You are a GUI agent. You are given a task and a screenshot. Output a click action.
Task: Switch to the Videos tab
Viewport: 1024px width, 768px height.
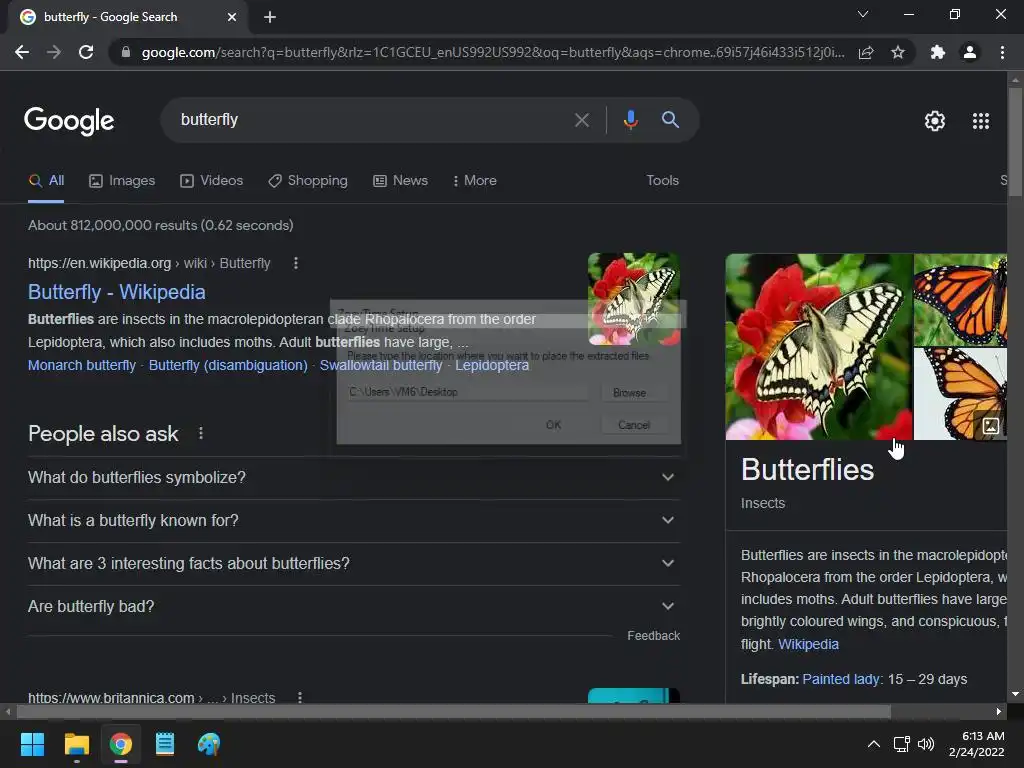[212, 181]
